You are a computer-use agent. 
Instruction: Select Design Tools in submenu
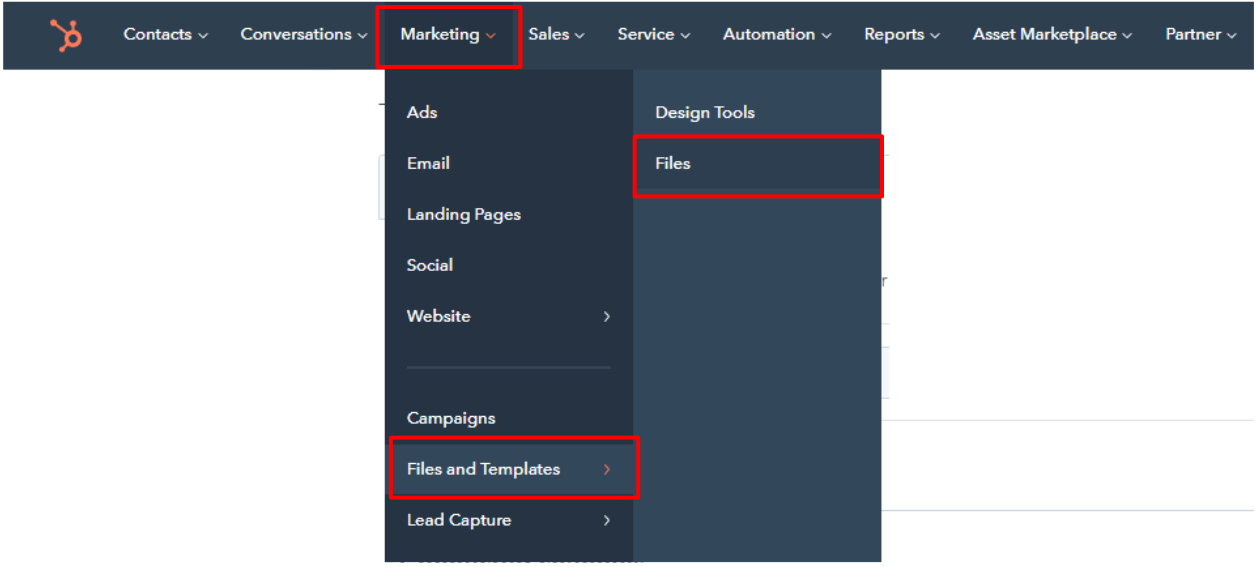705,112
